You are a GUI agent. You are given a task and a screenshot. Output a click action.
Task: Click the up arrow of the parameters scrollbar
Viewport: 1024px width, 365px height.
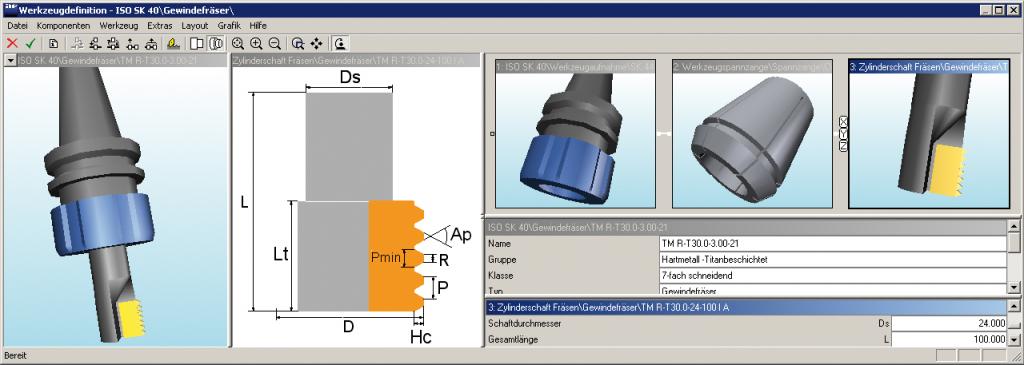click(1014, 306)
